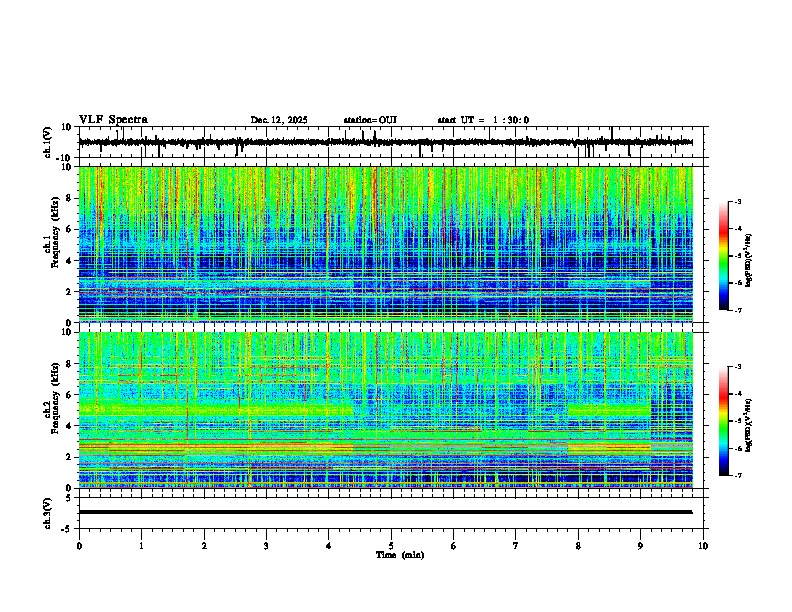Click the "Time (min)" axis title
Viewport: 792px width, 612px height.
pos(400,555)
